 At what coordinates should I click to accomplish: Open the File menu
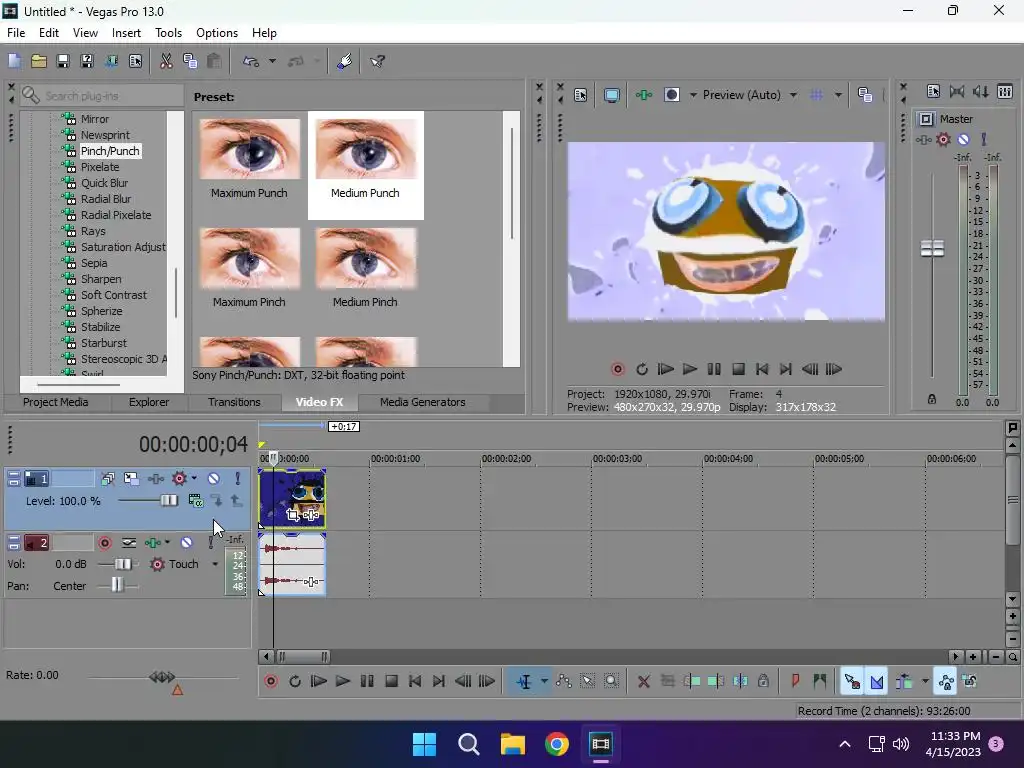pyautogui.click(x=16, y=33)
